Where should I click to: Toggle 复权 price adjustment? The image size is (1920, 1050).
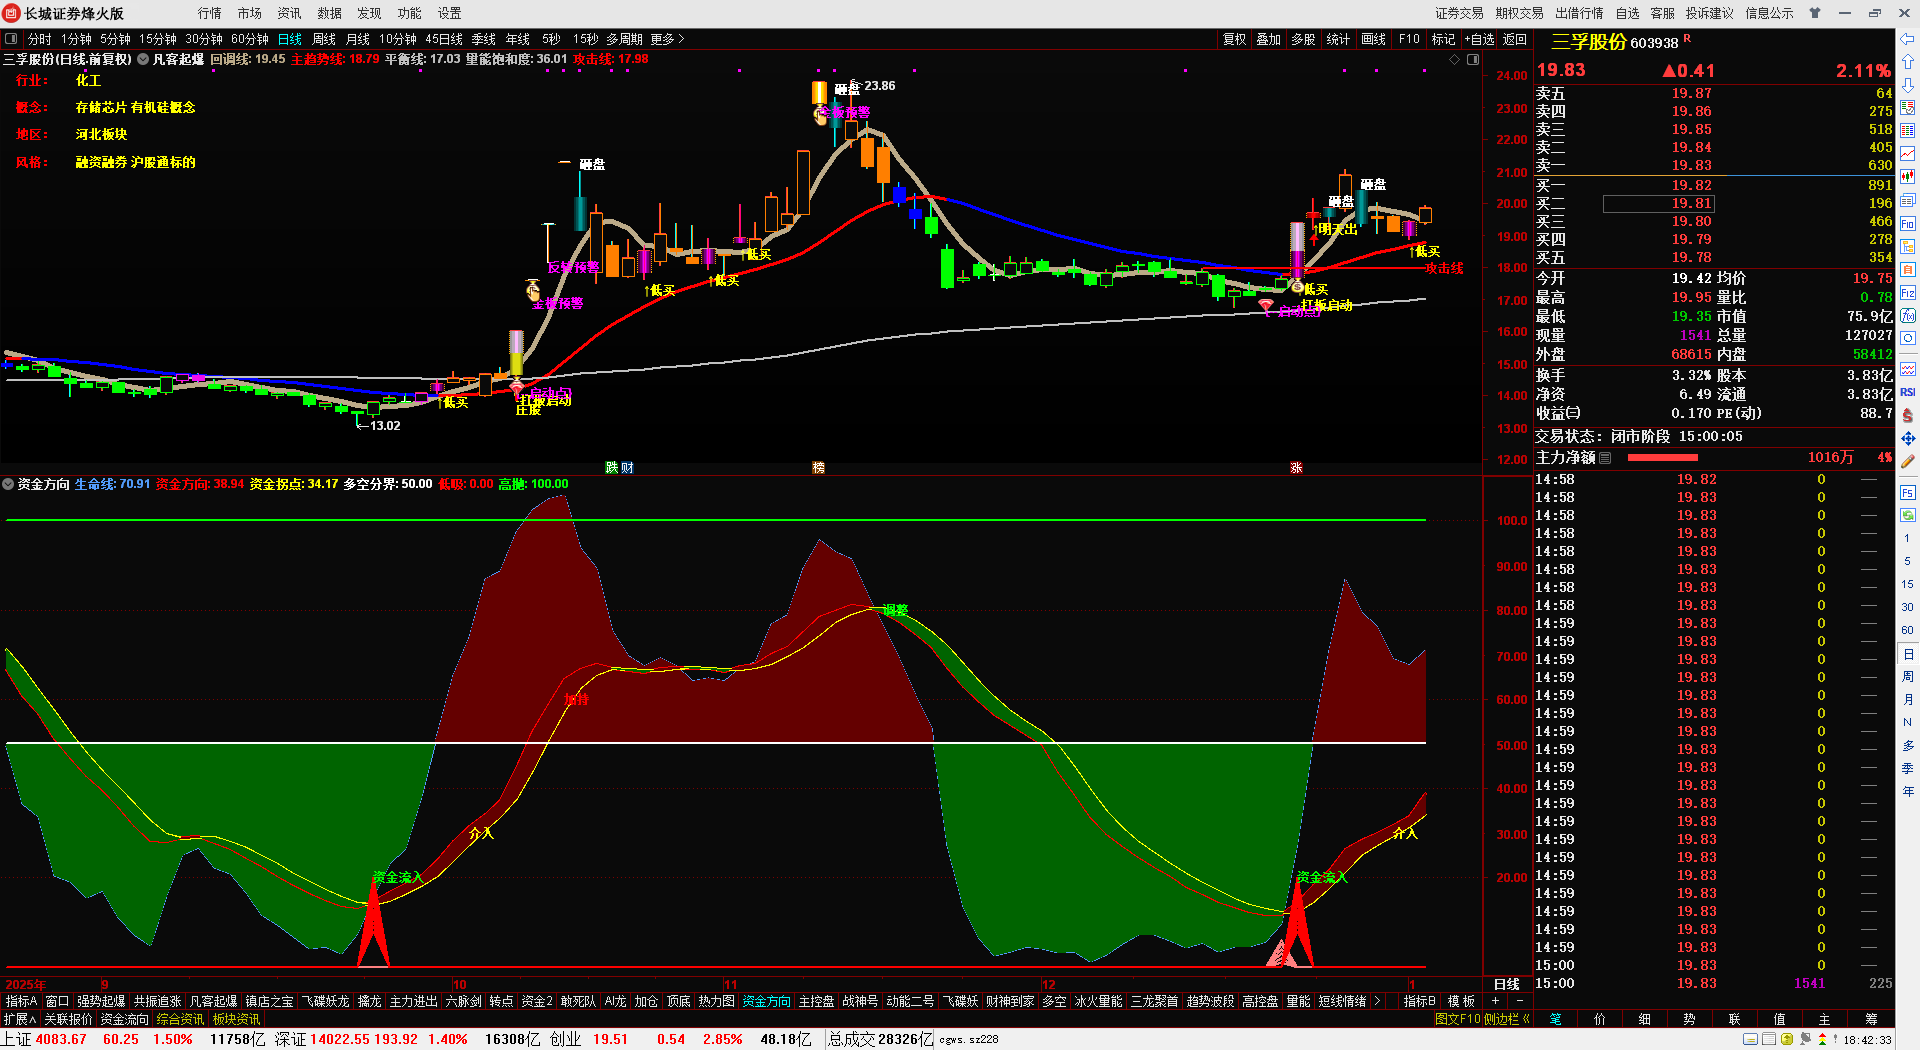point(1235,39)
